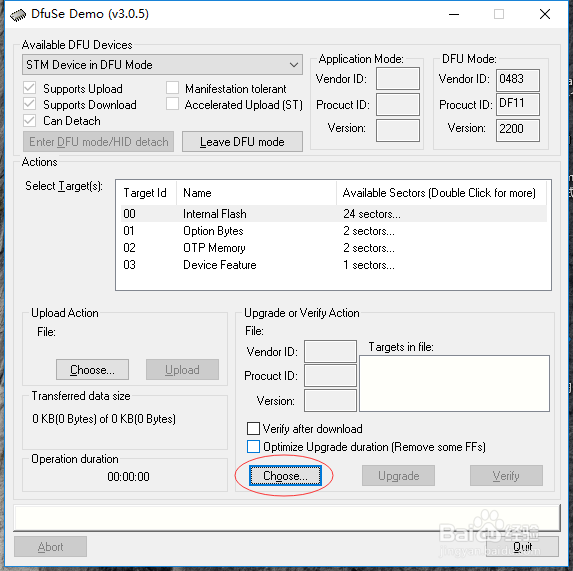The height and width of the screenshot is (571, 573).
Task: Close the DfuSe Demo window
Action: coord(544,14)
